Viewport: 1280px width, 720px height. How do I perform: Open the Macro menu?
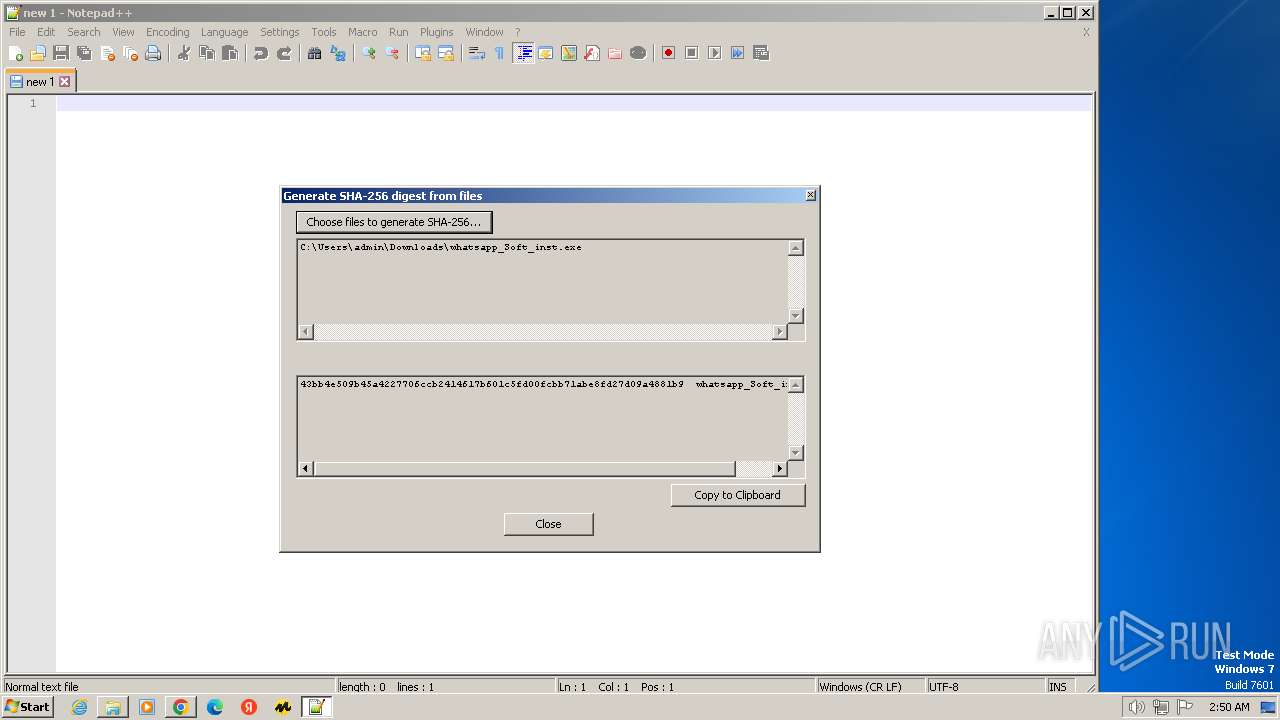point(362,32)
